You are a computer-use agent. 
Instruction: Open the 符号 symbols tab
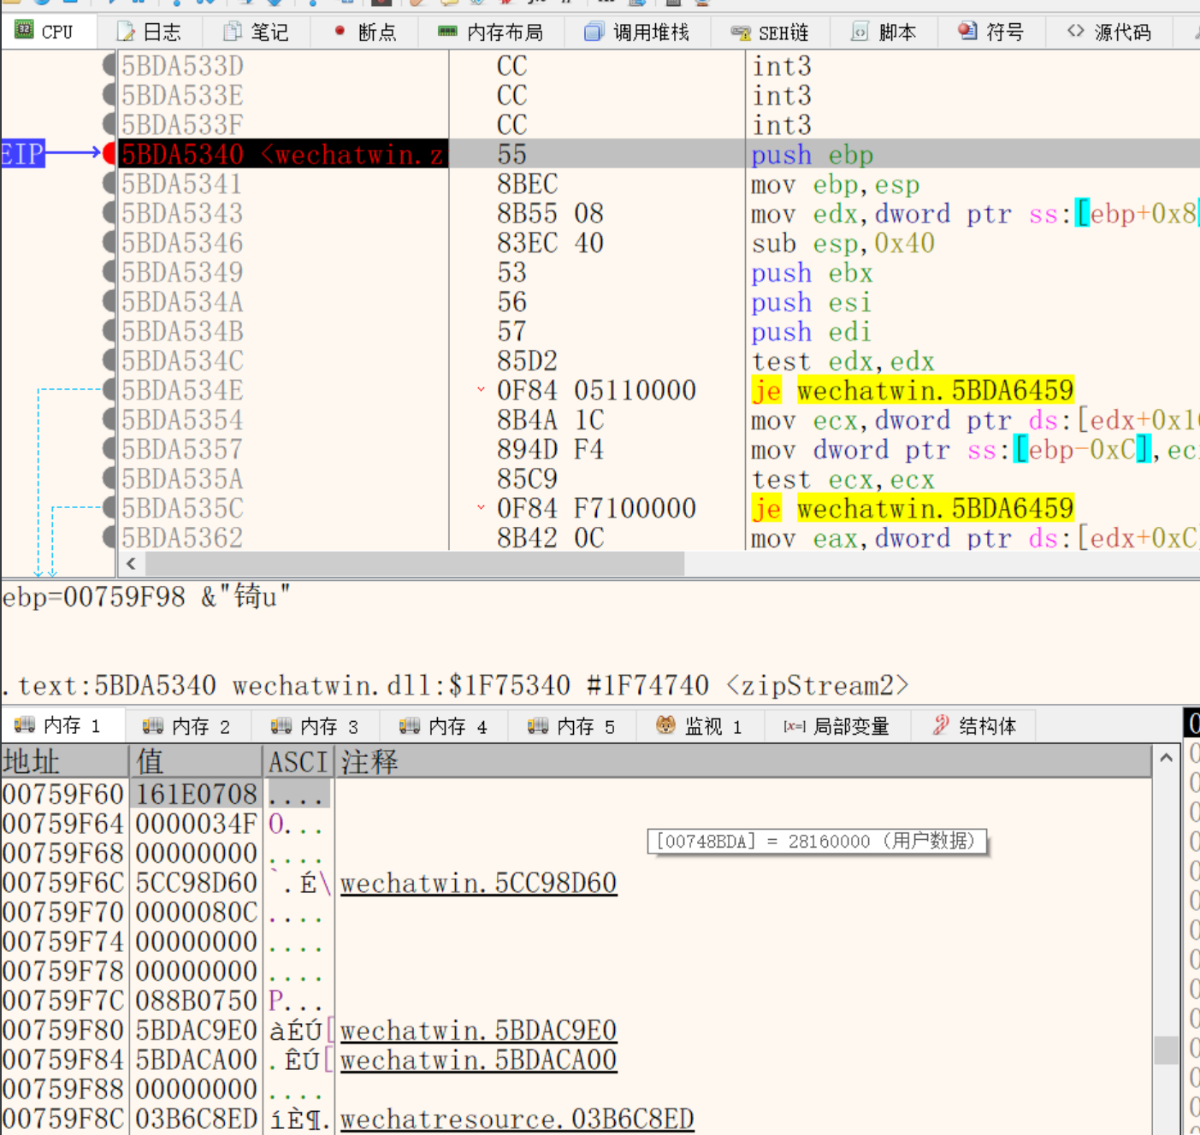991,32
